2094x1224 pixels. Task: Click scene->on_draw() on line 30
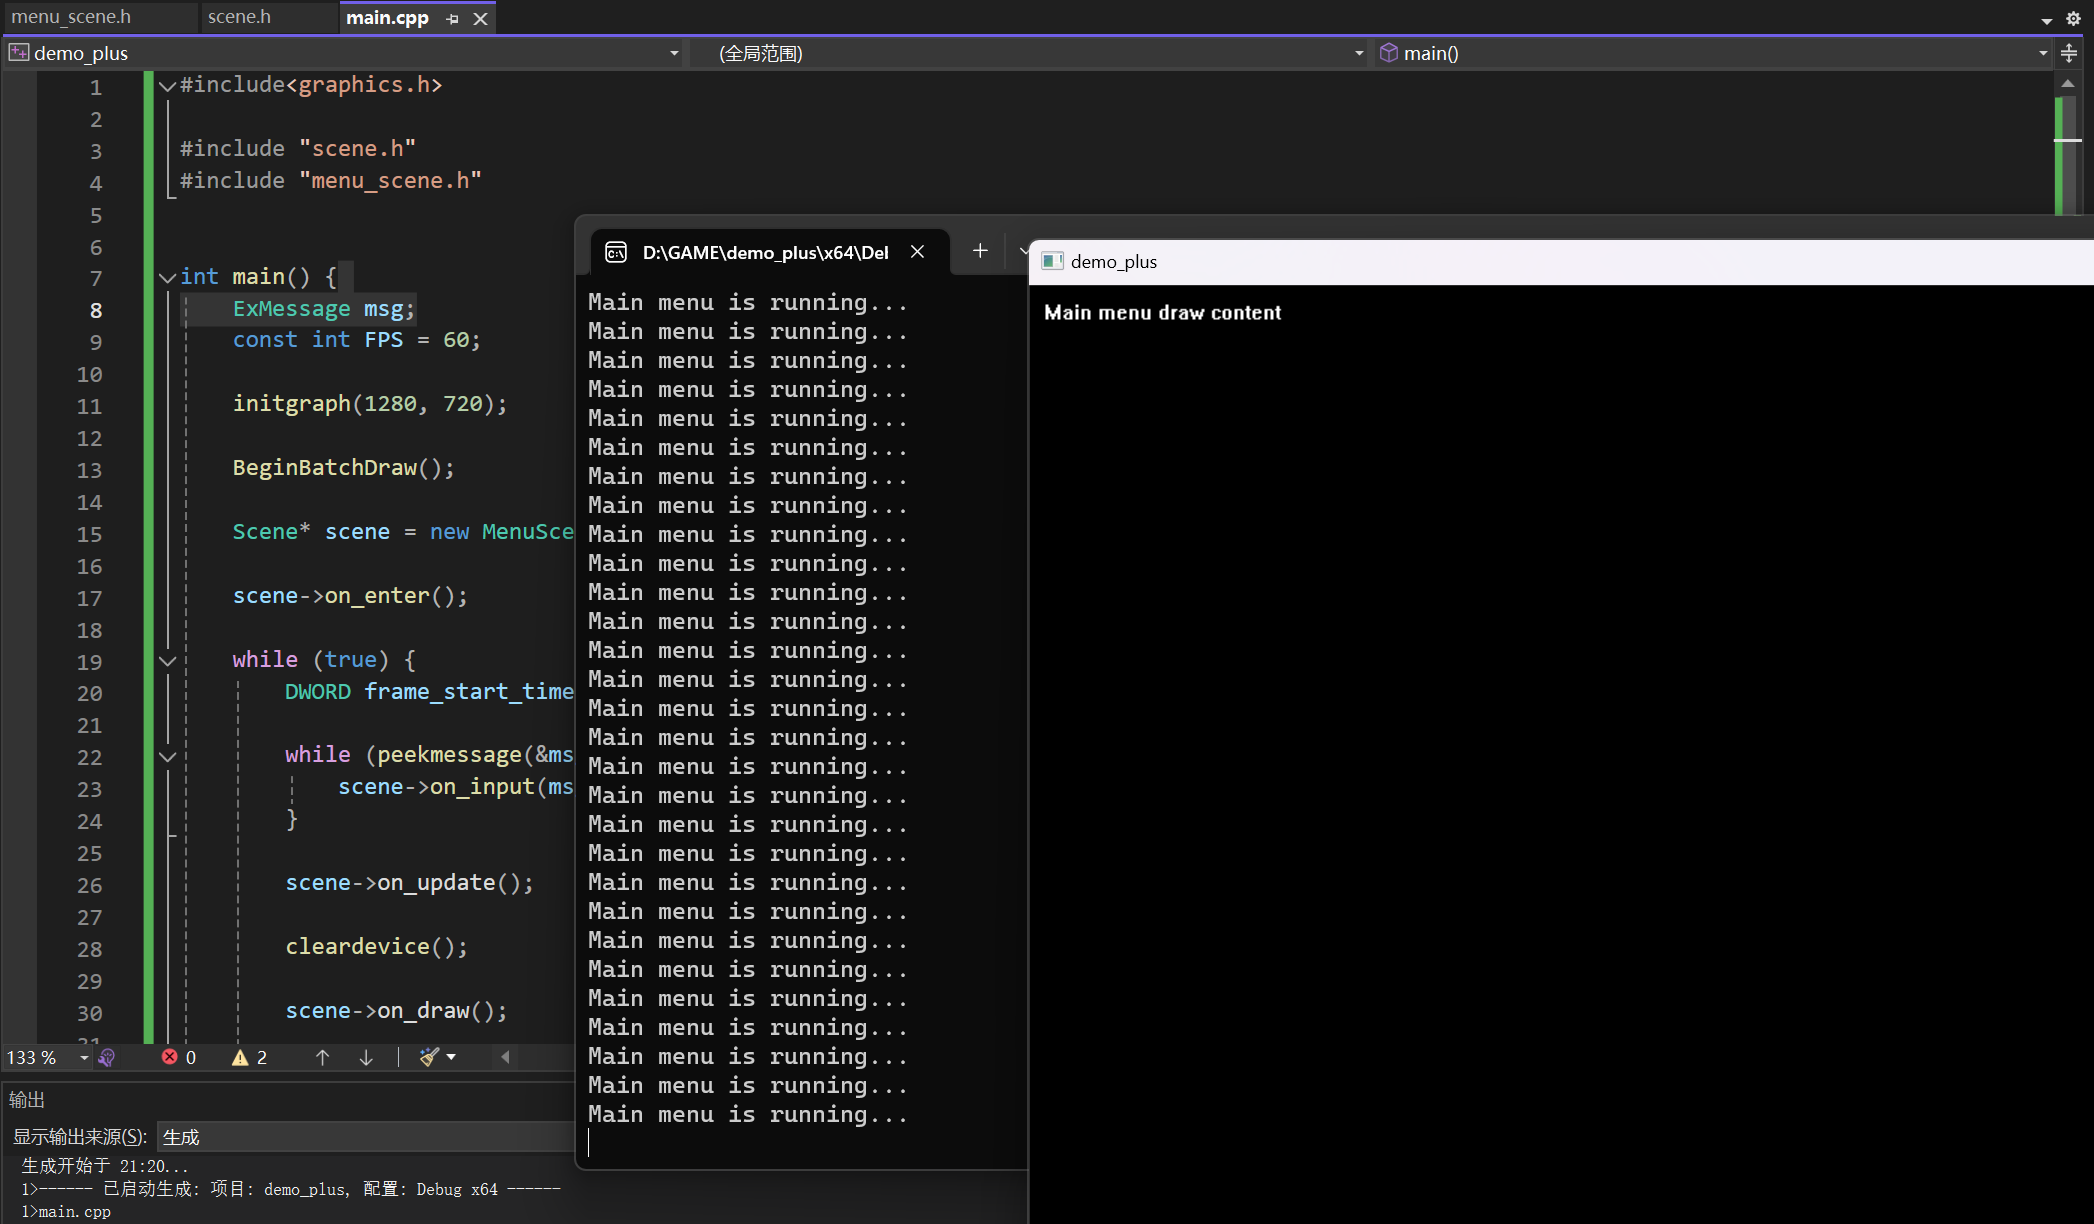[396, 1011]
